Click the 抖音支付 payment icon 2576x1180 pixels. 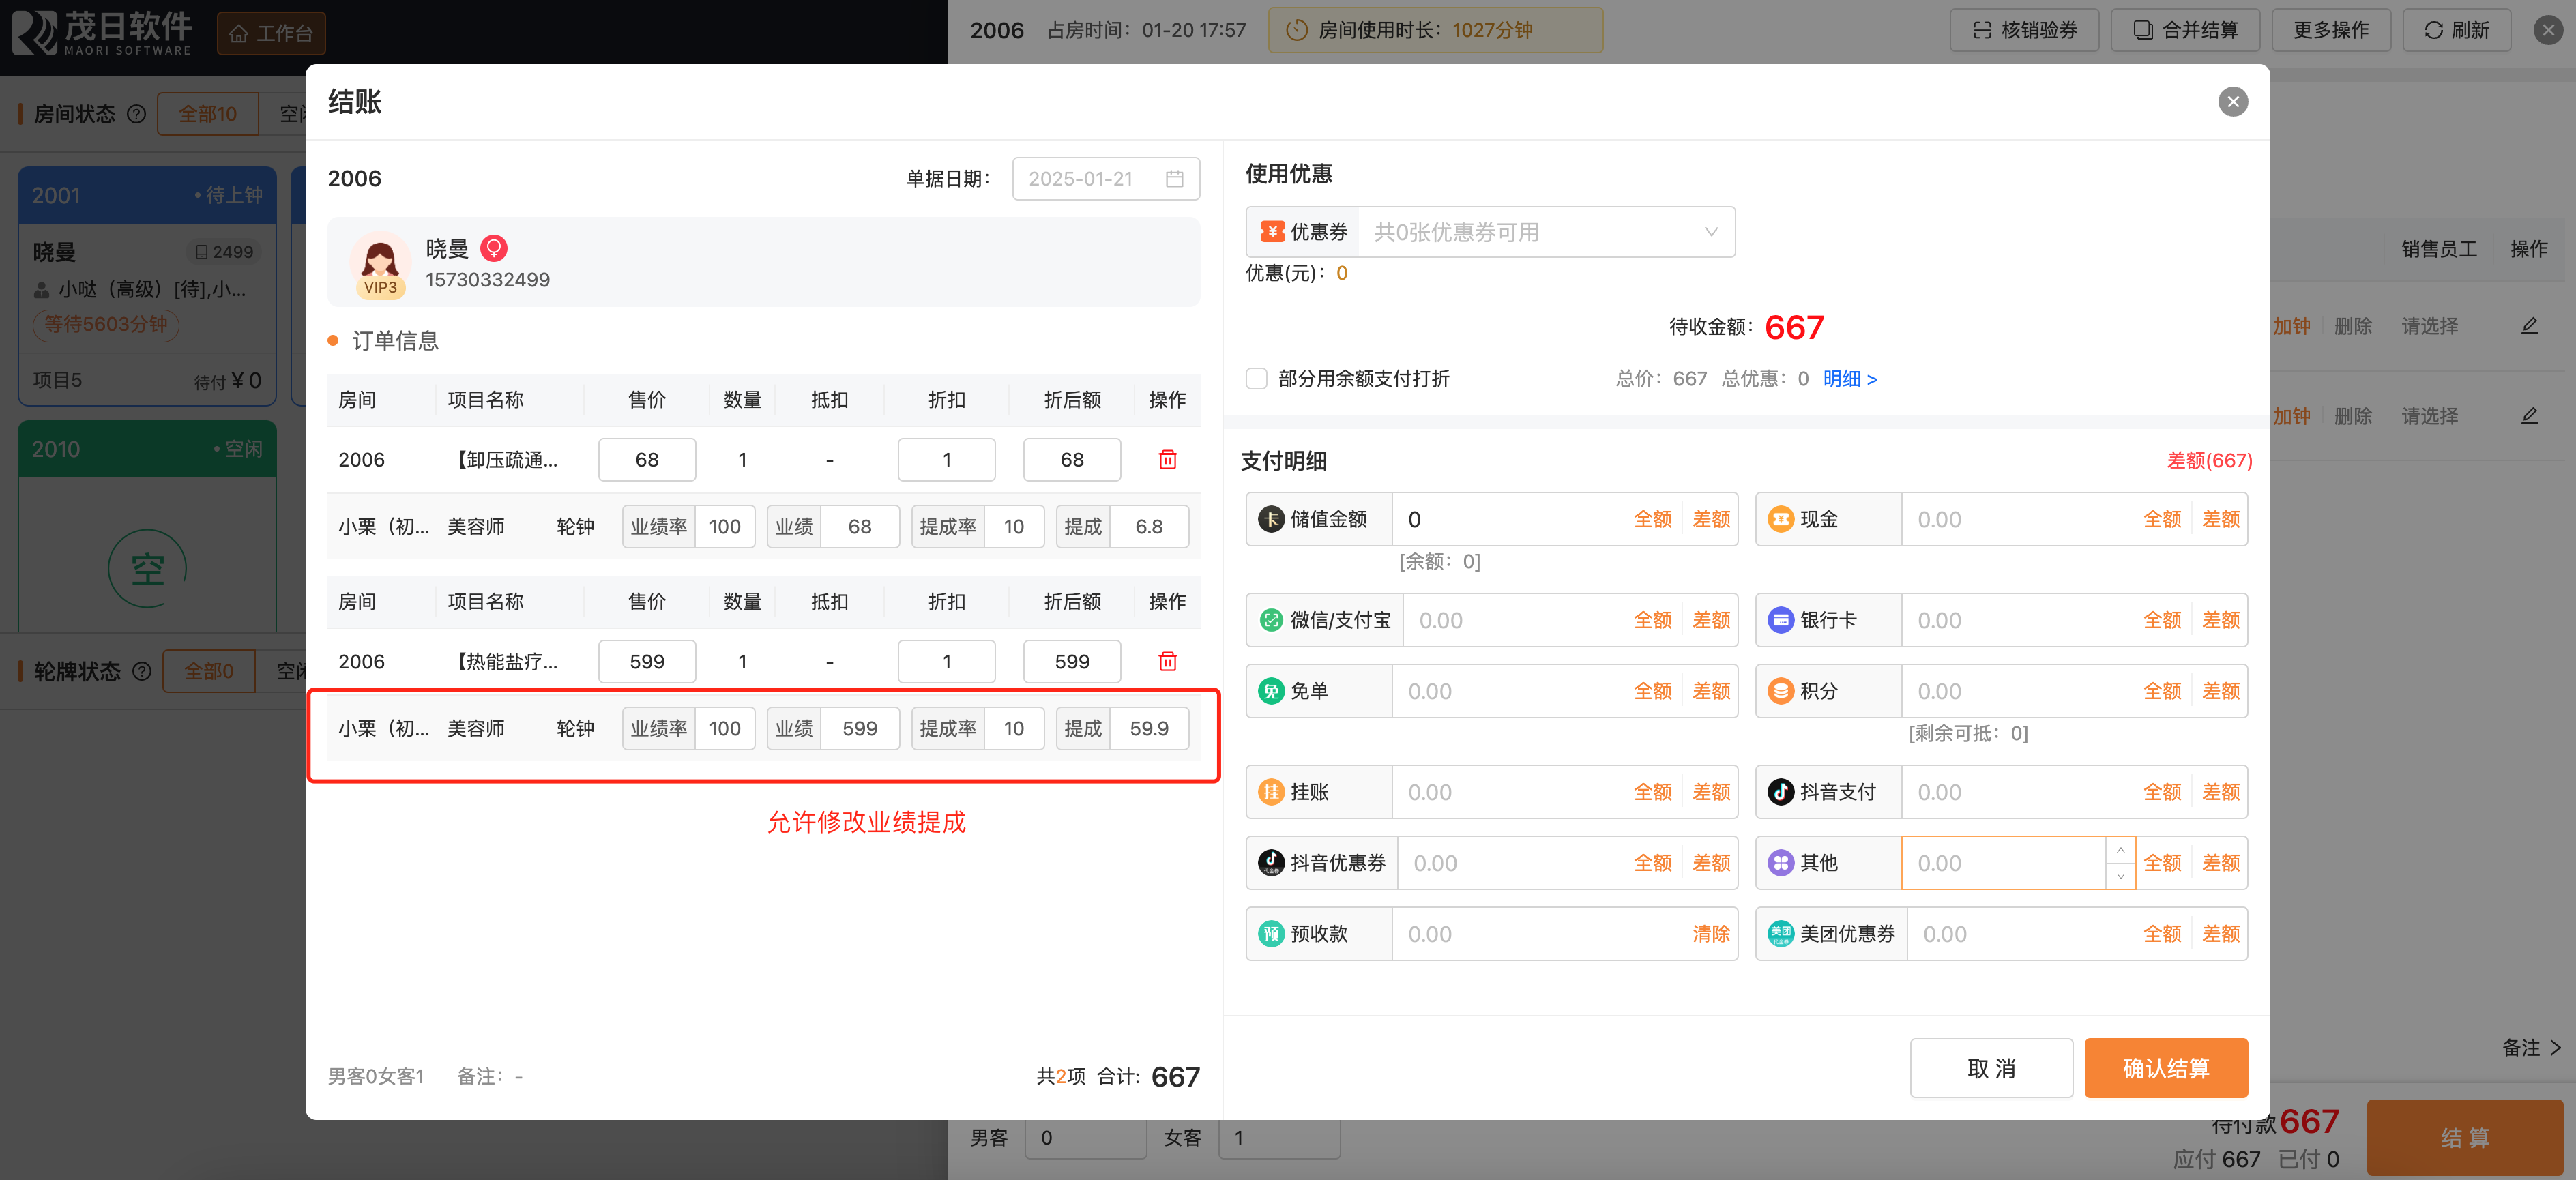pyautogui.click(x=1780, y=792)
